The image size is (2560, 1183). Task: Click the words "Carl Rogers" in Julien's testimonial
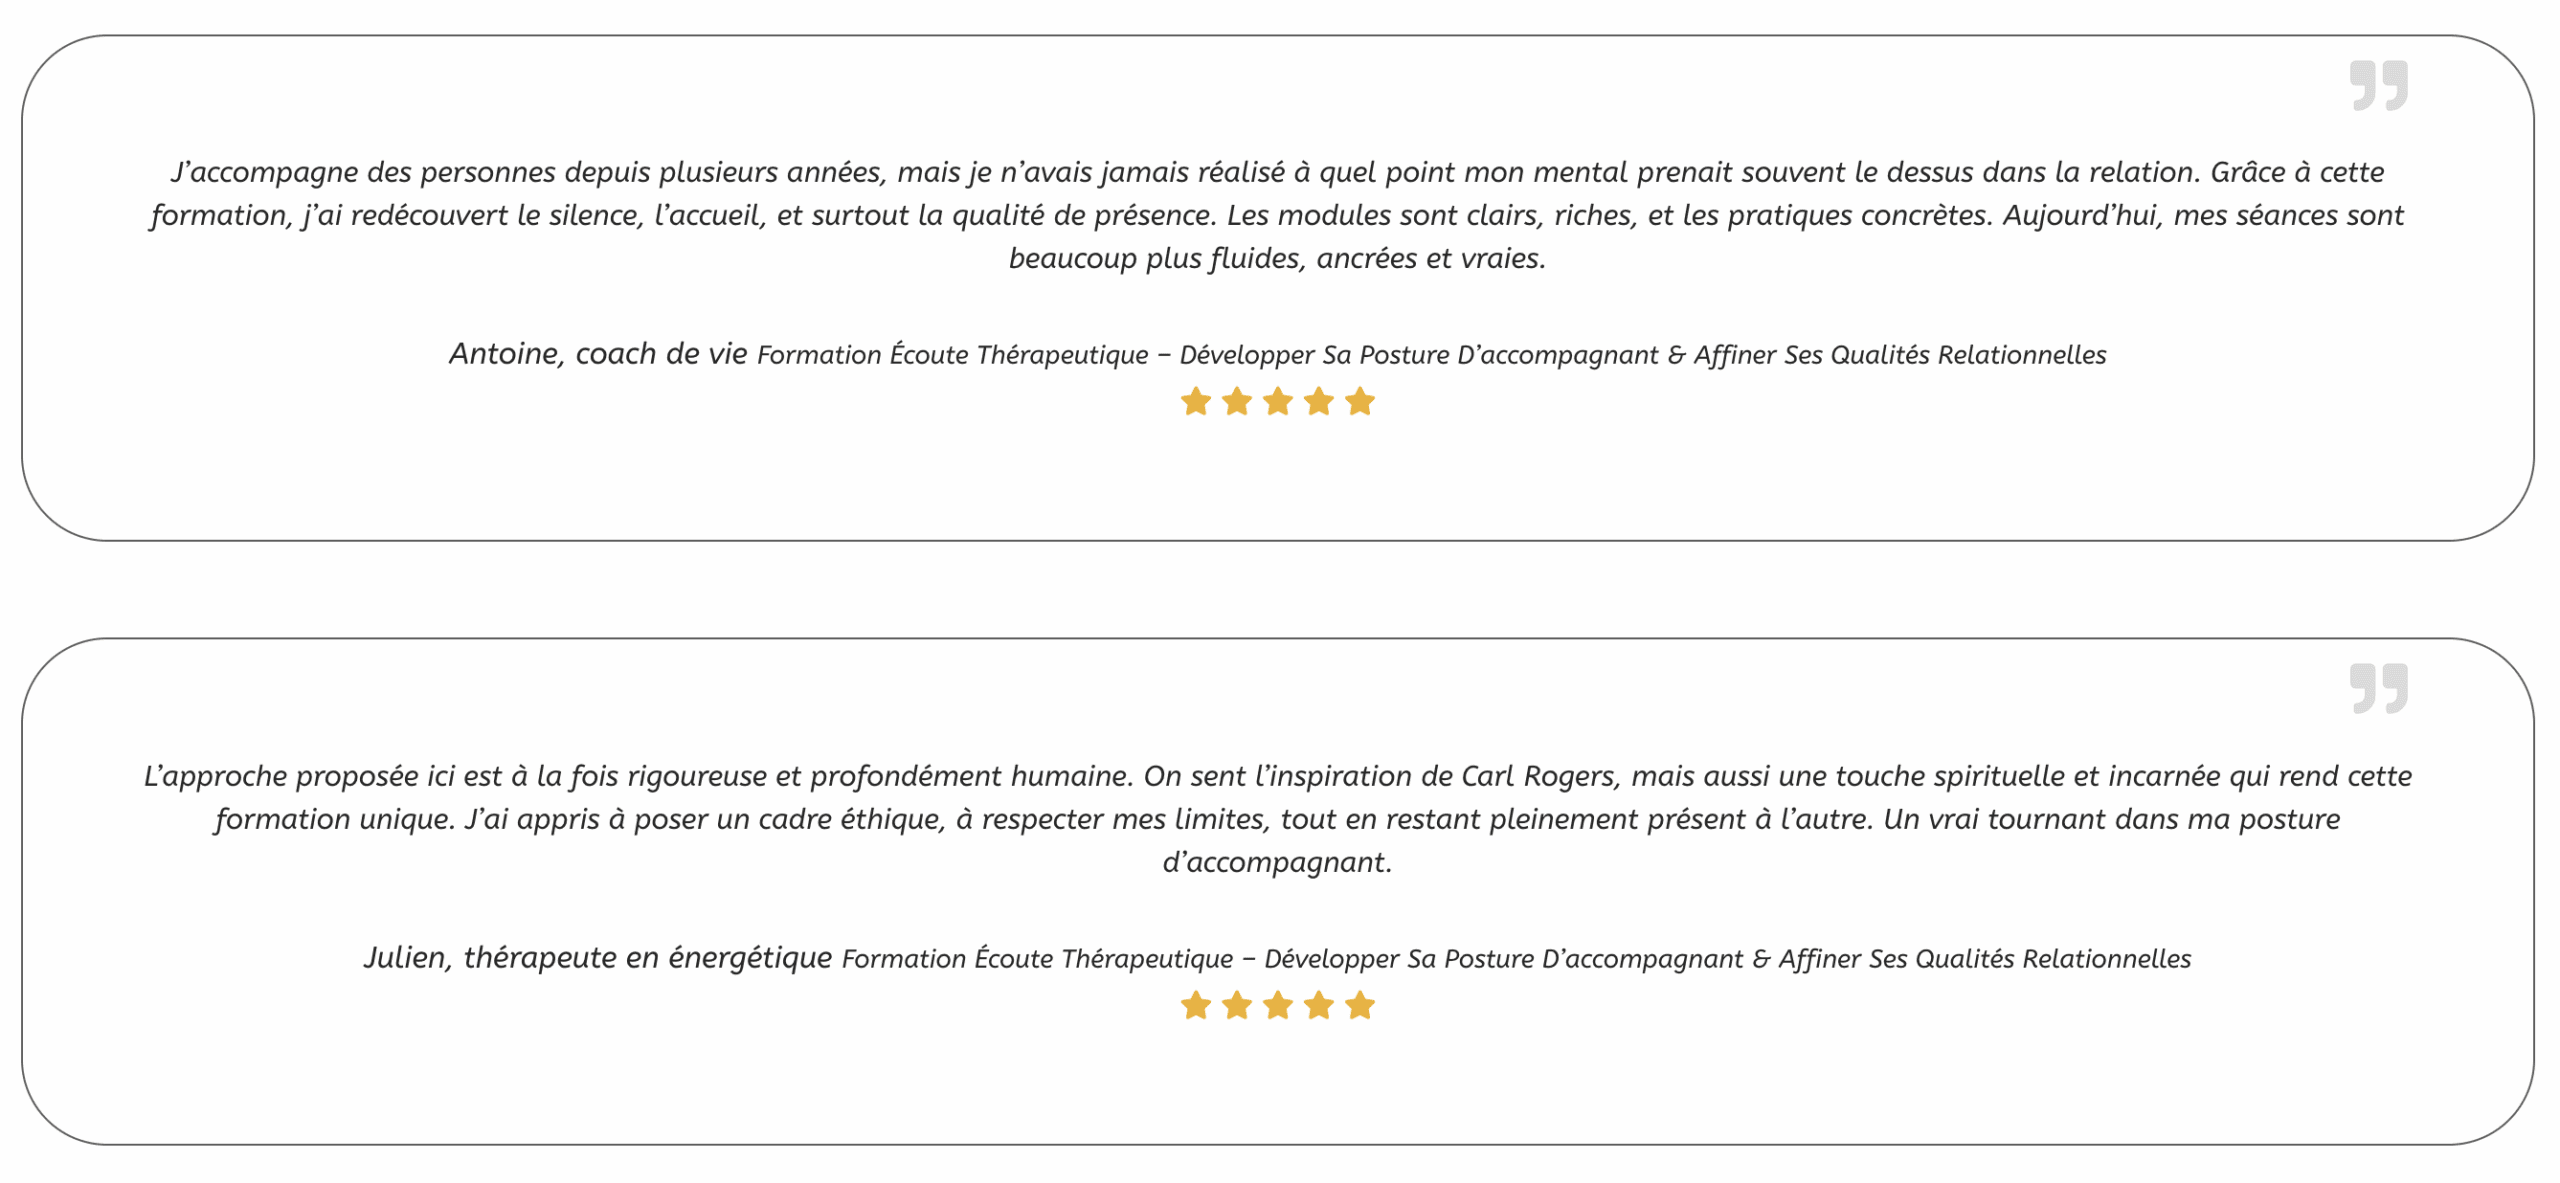1538,776
